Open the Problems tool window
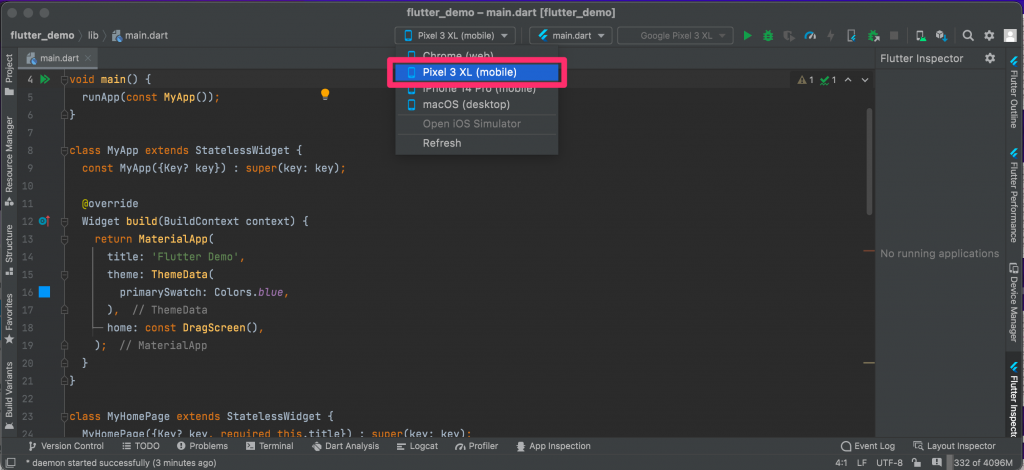The height and width of the screenshot is (470, 1024). click(x=202, y=446)
